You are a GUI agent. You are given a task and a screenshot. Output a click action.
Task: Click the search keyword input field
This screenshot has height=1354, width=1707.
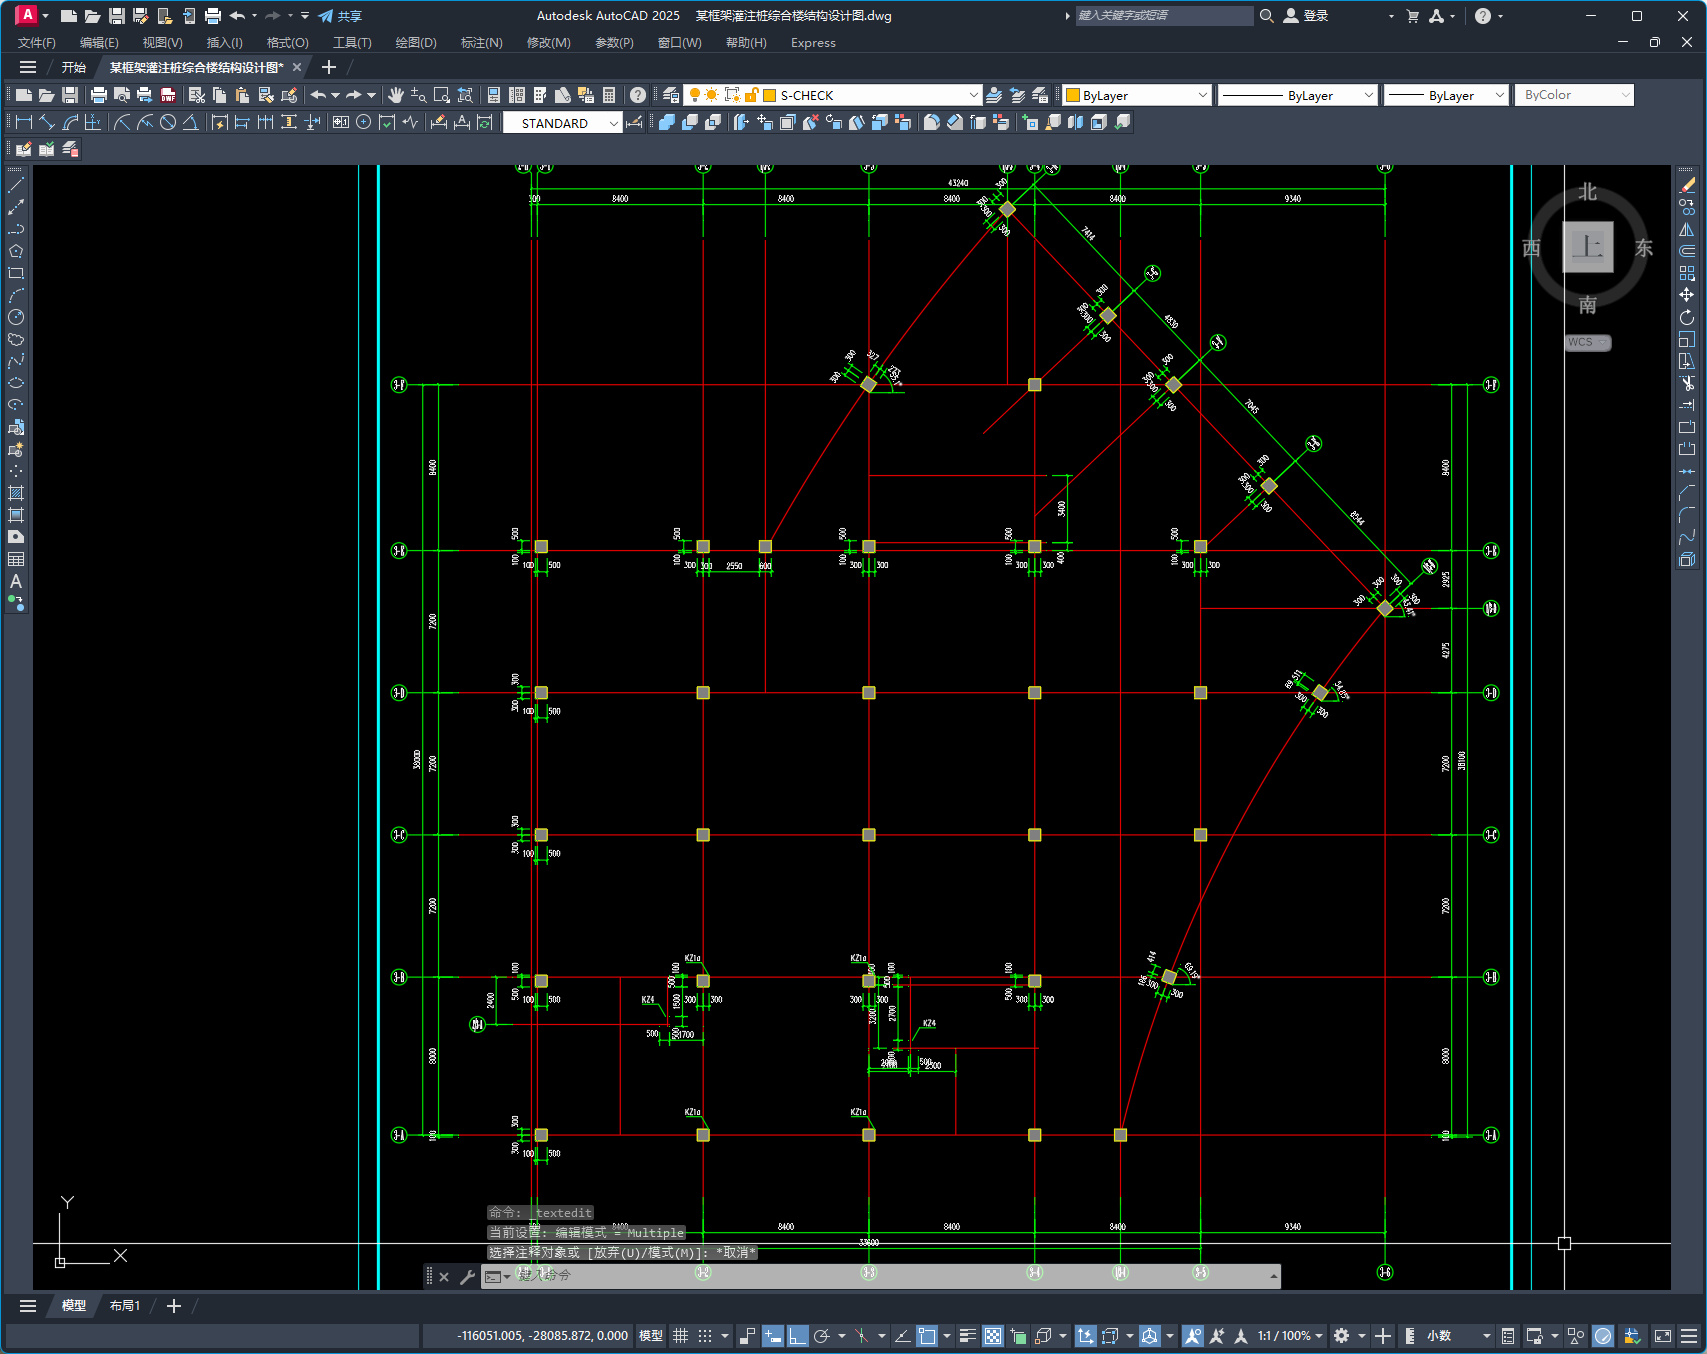tap(1164, 16)
